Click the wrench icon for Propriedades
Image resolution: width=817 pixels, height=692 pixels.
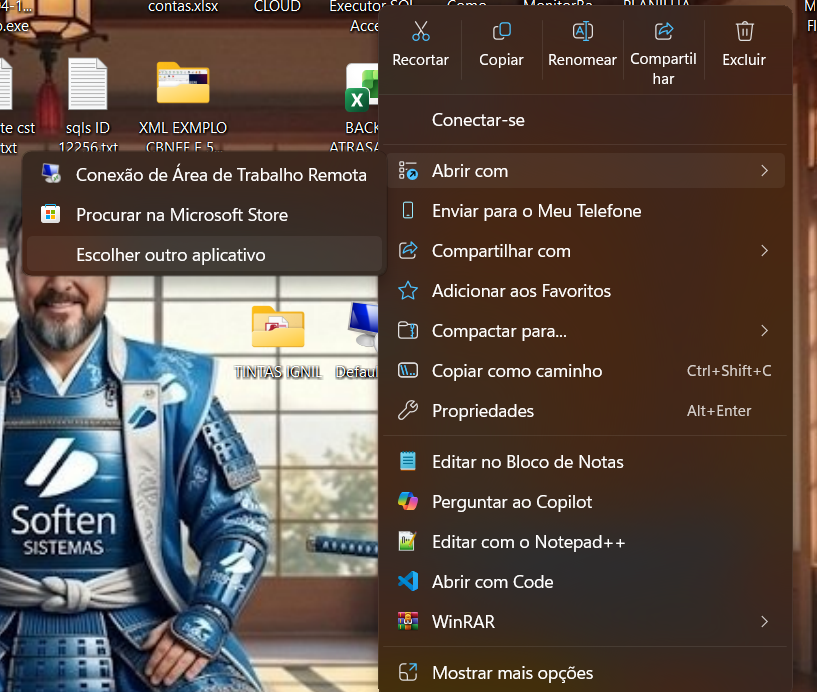coord(408,411)
